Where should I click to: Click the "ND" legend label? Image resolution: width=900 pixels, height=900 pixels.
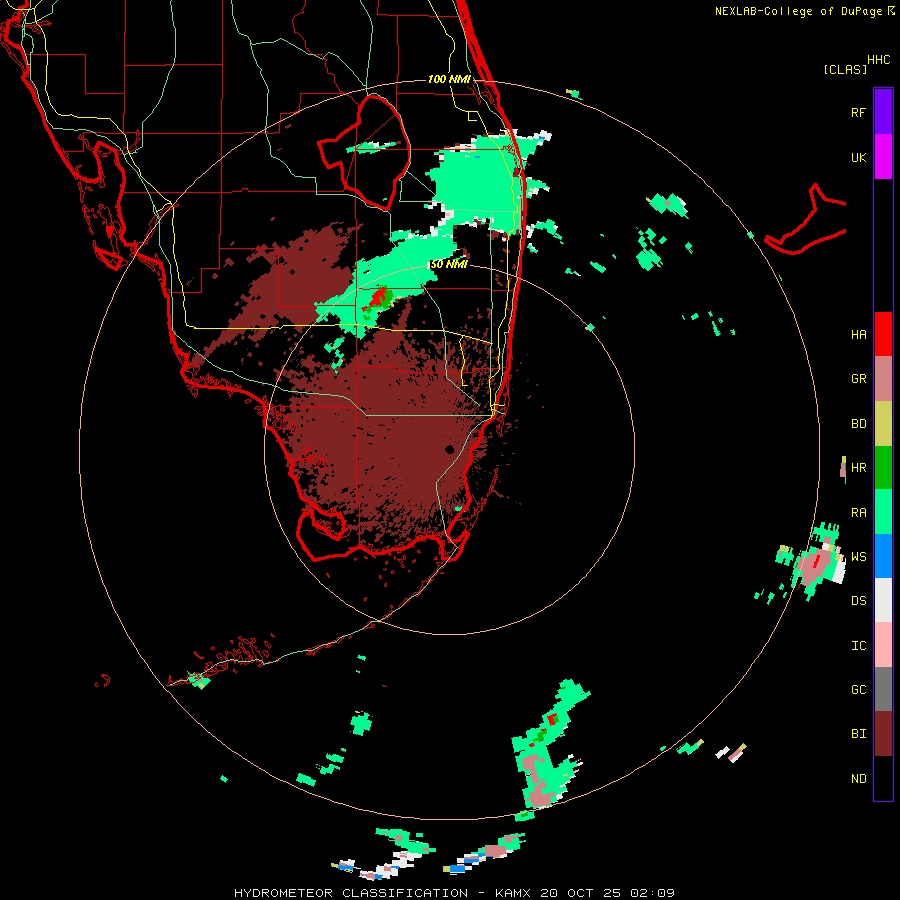tap(858, 779)
